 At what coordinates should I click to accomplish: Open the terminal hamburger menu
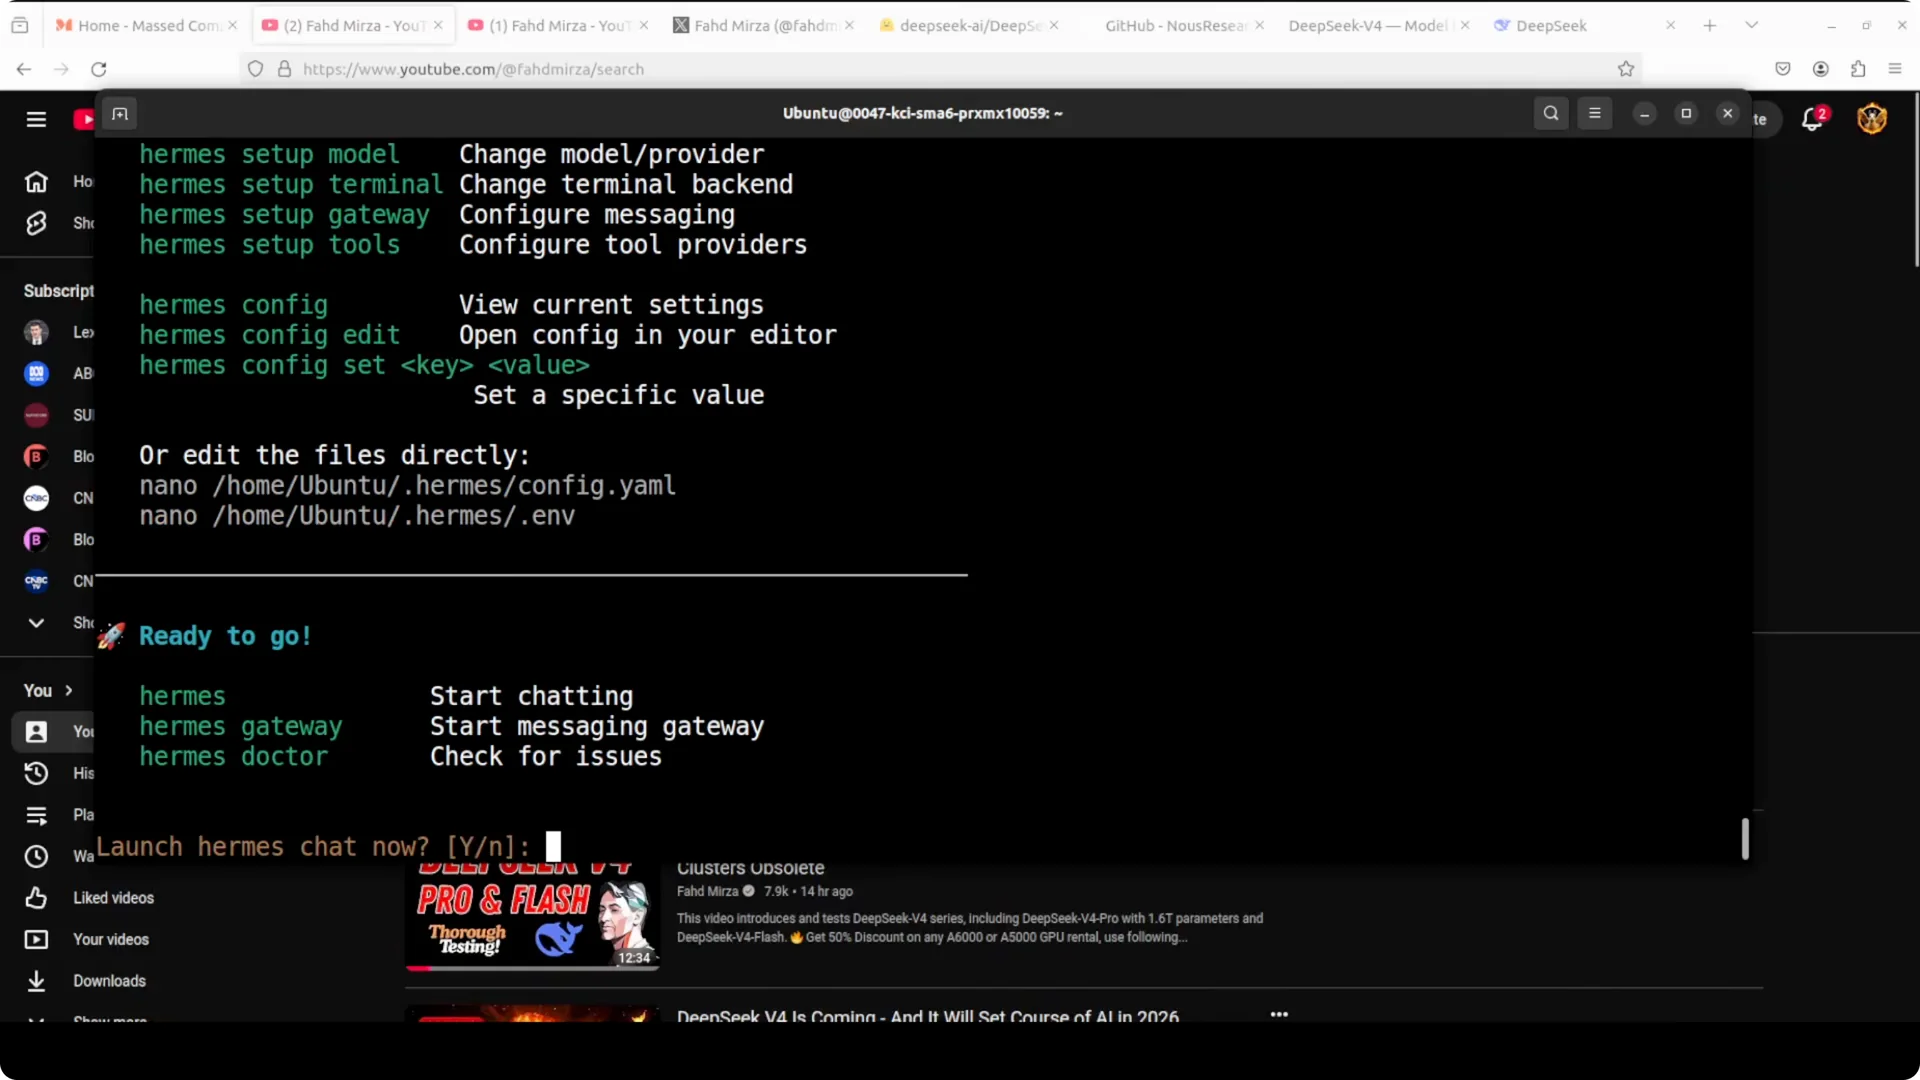coord(1595,113)
